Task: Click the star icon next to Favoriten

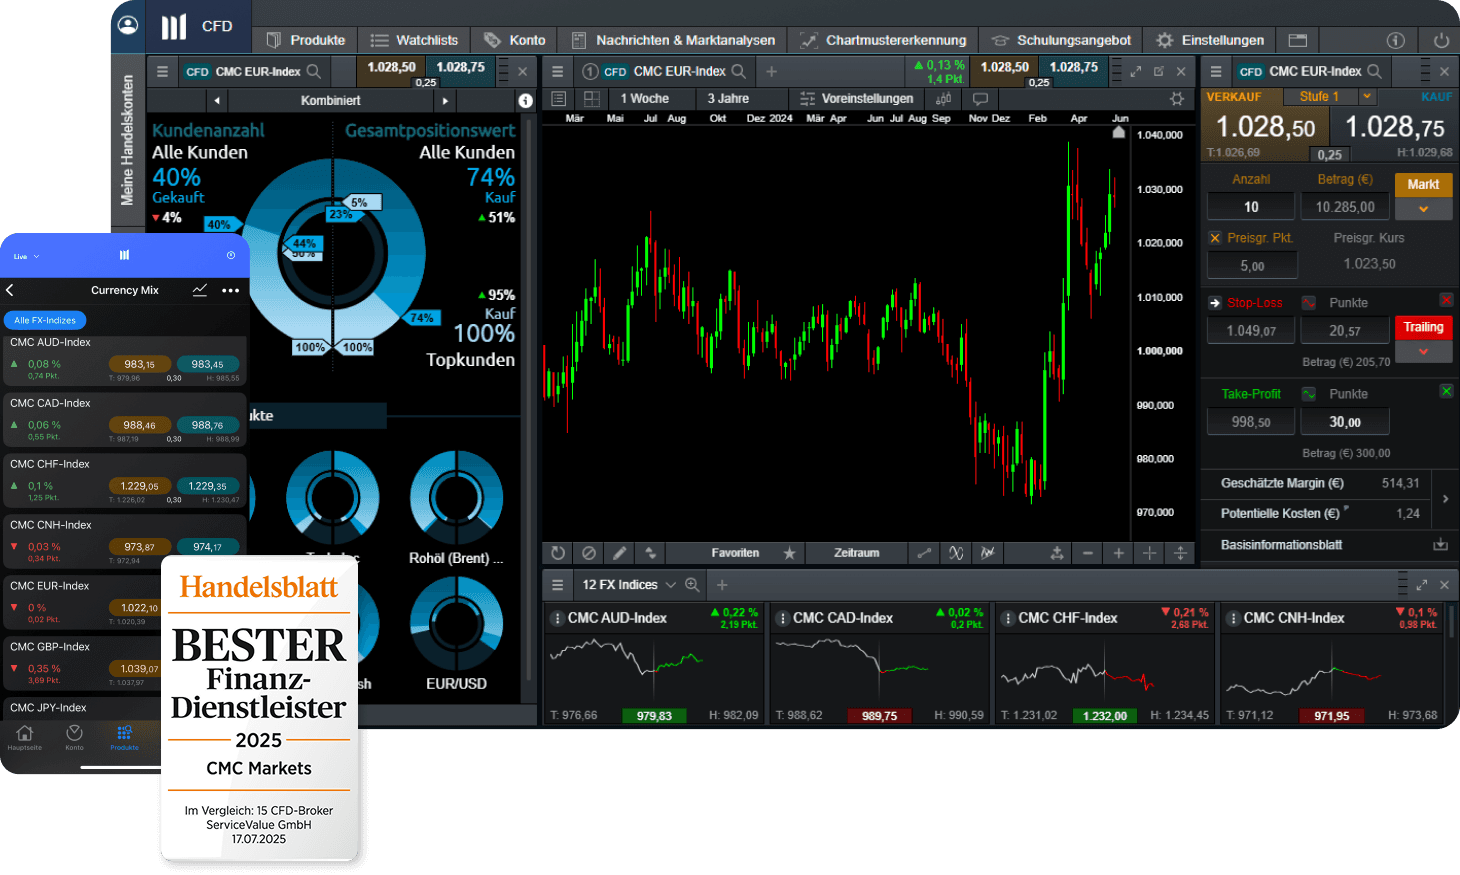Action: click(x=790, y=553)
